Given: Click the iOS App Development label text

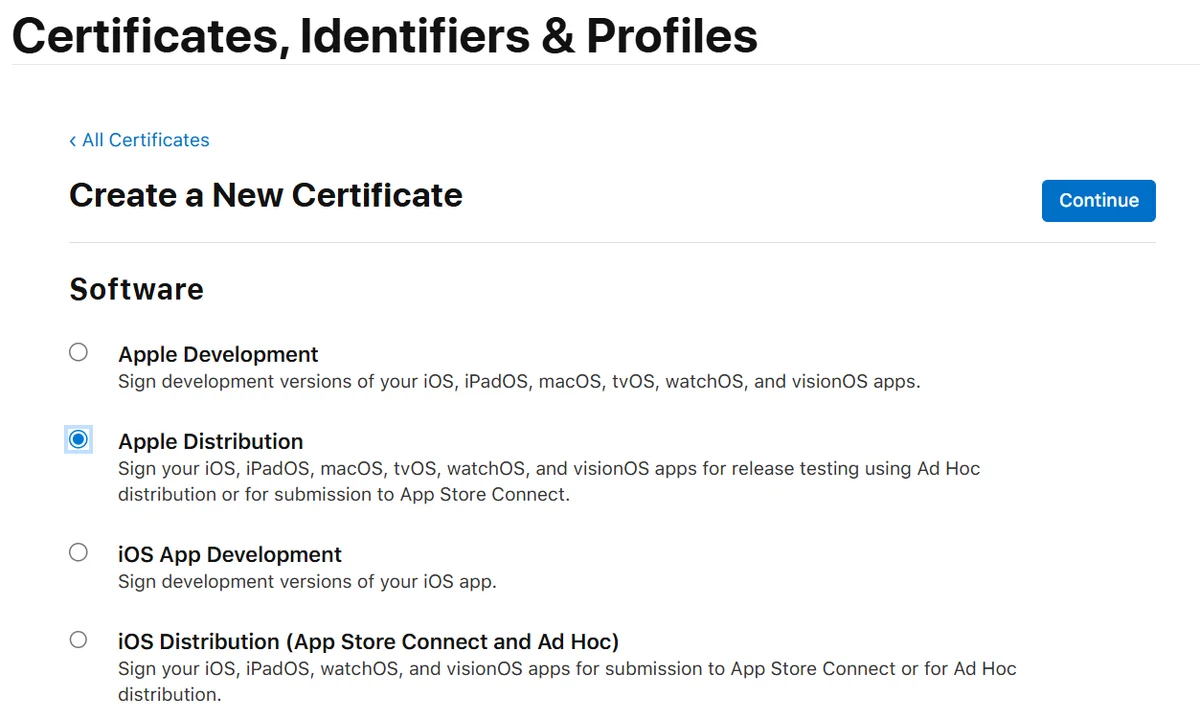Looking at the screenshot, I should [230, 554].
